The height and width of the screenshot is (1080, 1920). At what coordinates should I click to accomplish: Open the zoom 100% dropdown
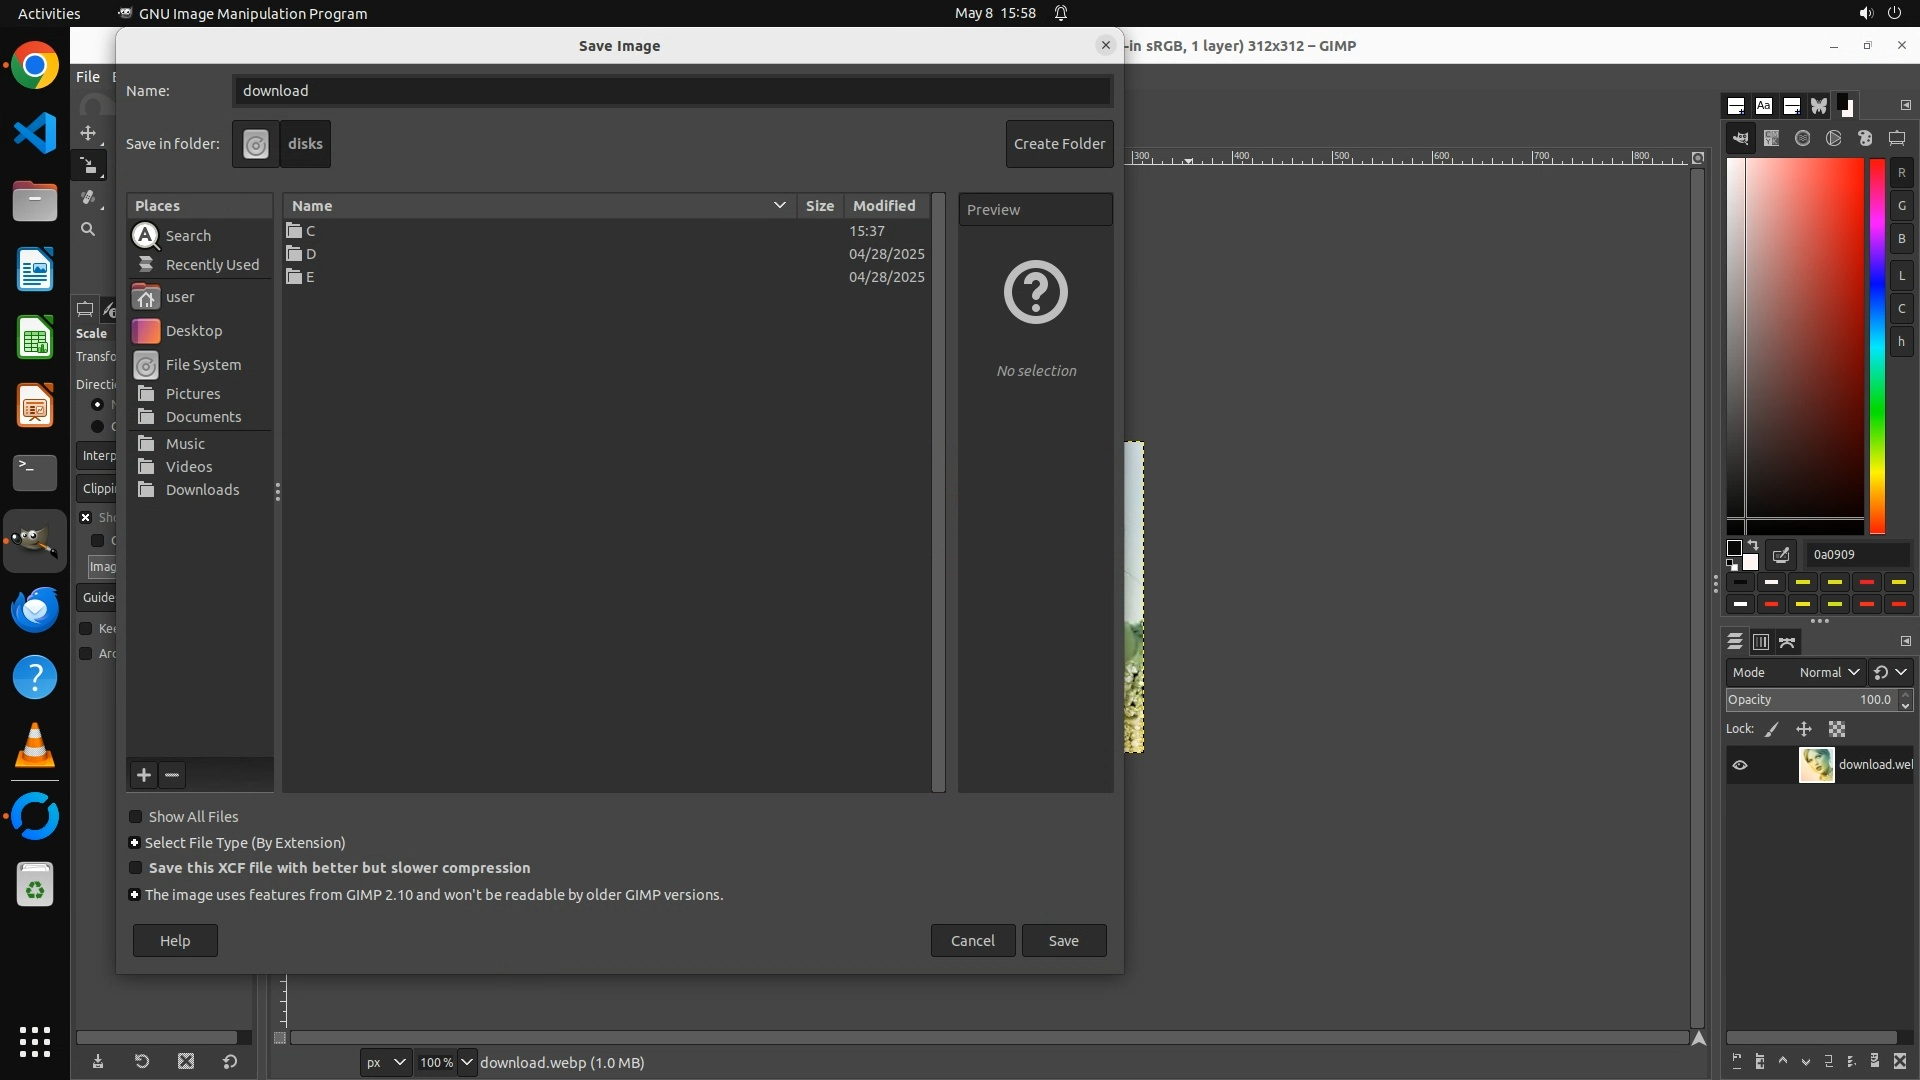click(x=466, y=1062)
